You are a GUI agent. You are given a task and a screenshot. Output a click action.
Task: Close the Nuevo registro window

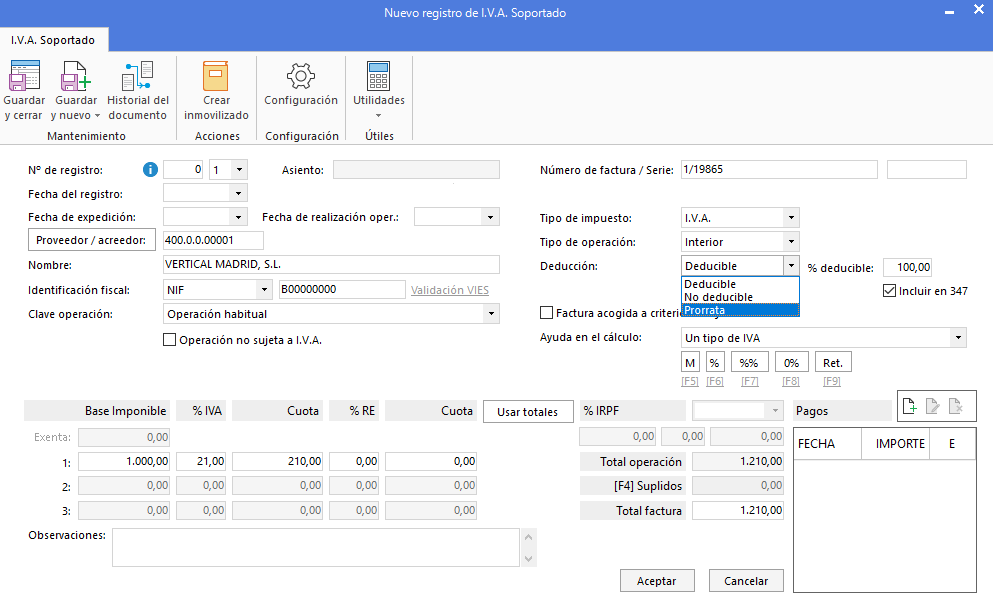tap(979, 10)
